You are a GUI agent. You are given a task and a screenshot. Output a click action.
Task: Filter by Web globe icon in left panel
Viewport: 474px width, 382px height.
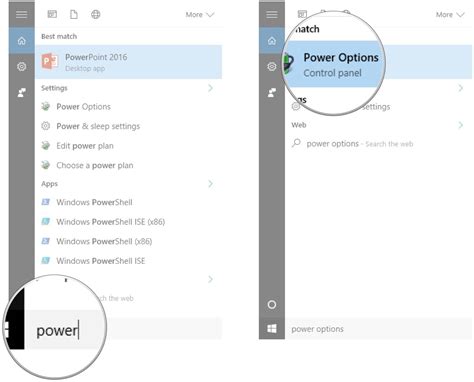point(96,14)
